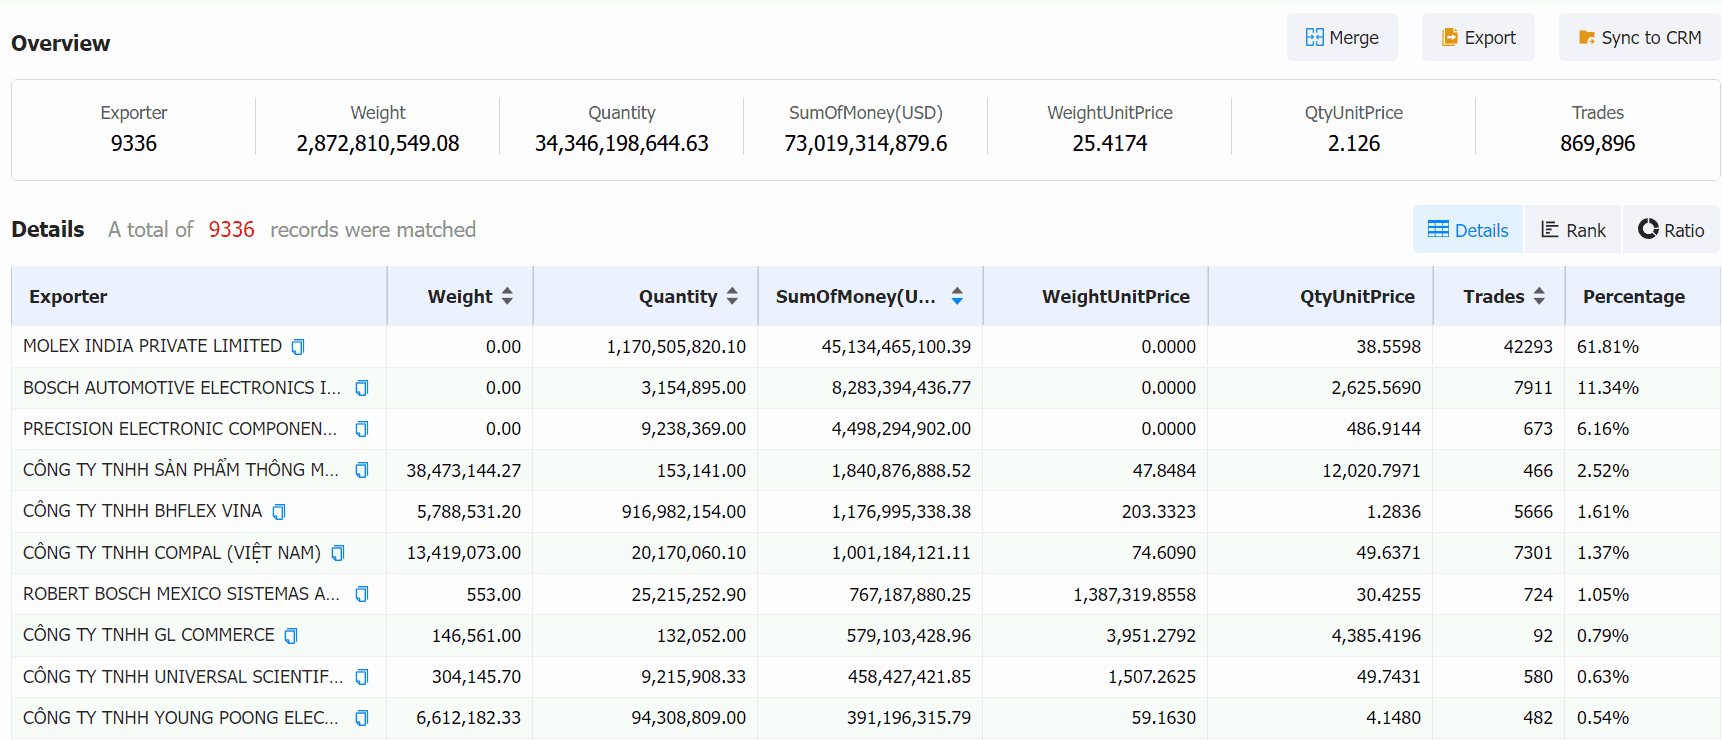The image size is (1722, 740).
Task: Copy the CÔNG TY TNHH UNIVERSAL SCIENTIF... name
Action: (362, 677)
